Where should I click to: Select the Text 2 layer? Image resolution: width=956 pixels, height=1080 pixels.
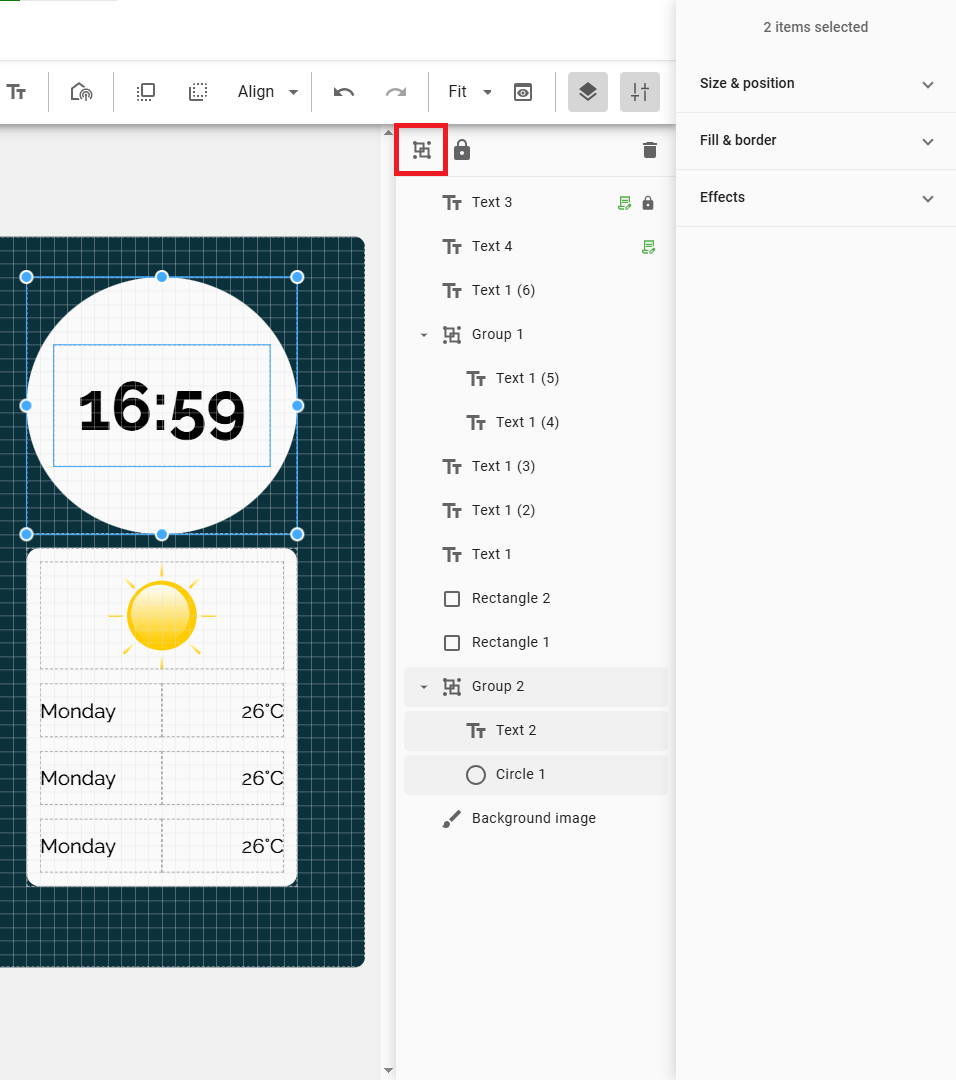click(x=536, y=731)
